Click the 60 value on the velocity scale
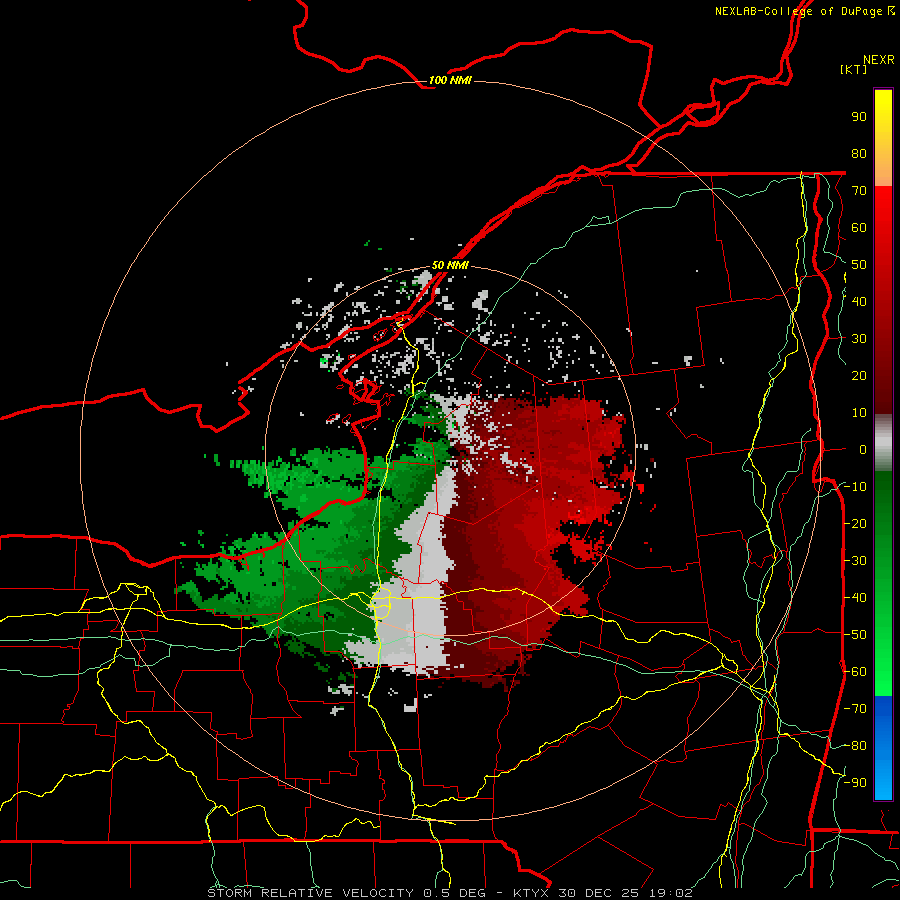The image size is (900, 900). tap(859, 227)
